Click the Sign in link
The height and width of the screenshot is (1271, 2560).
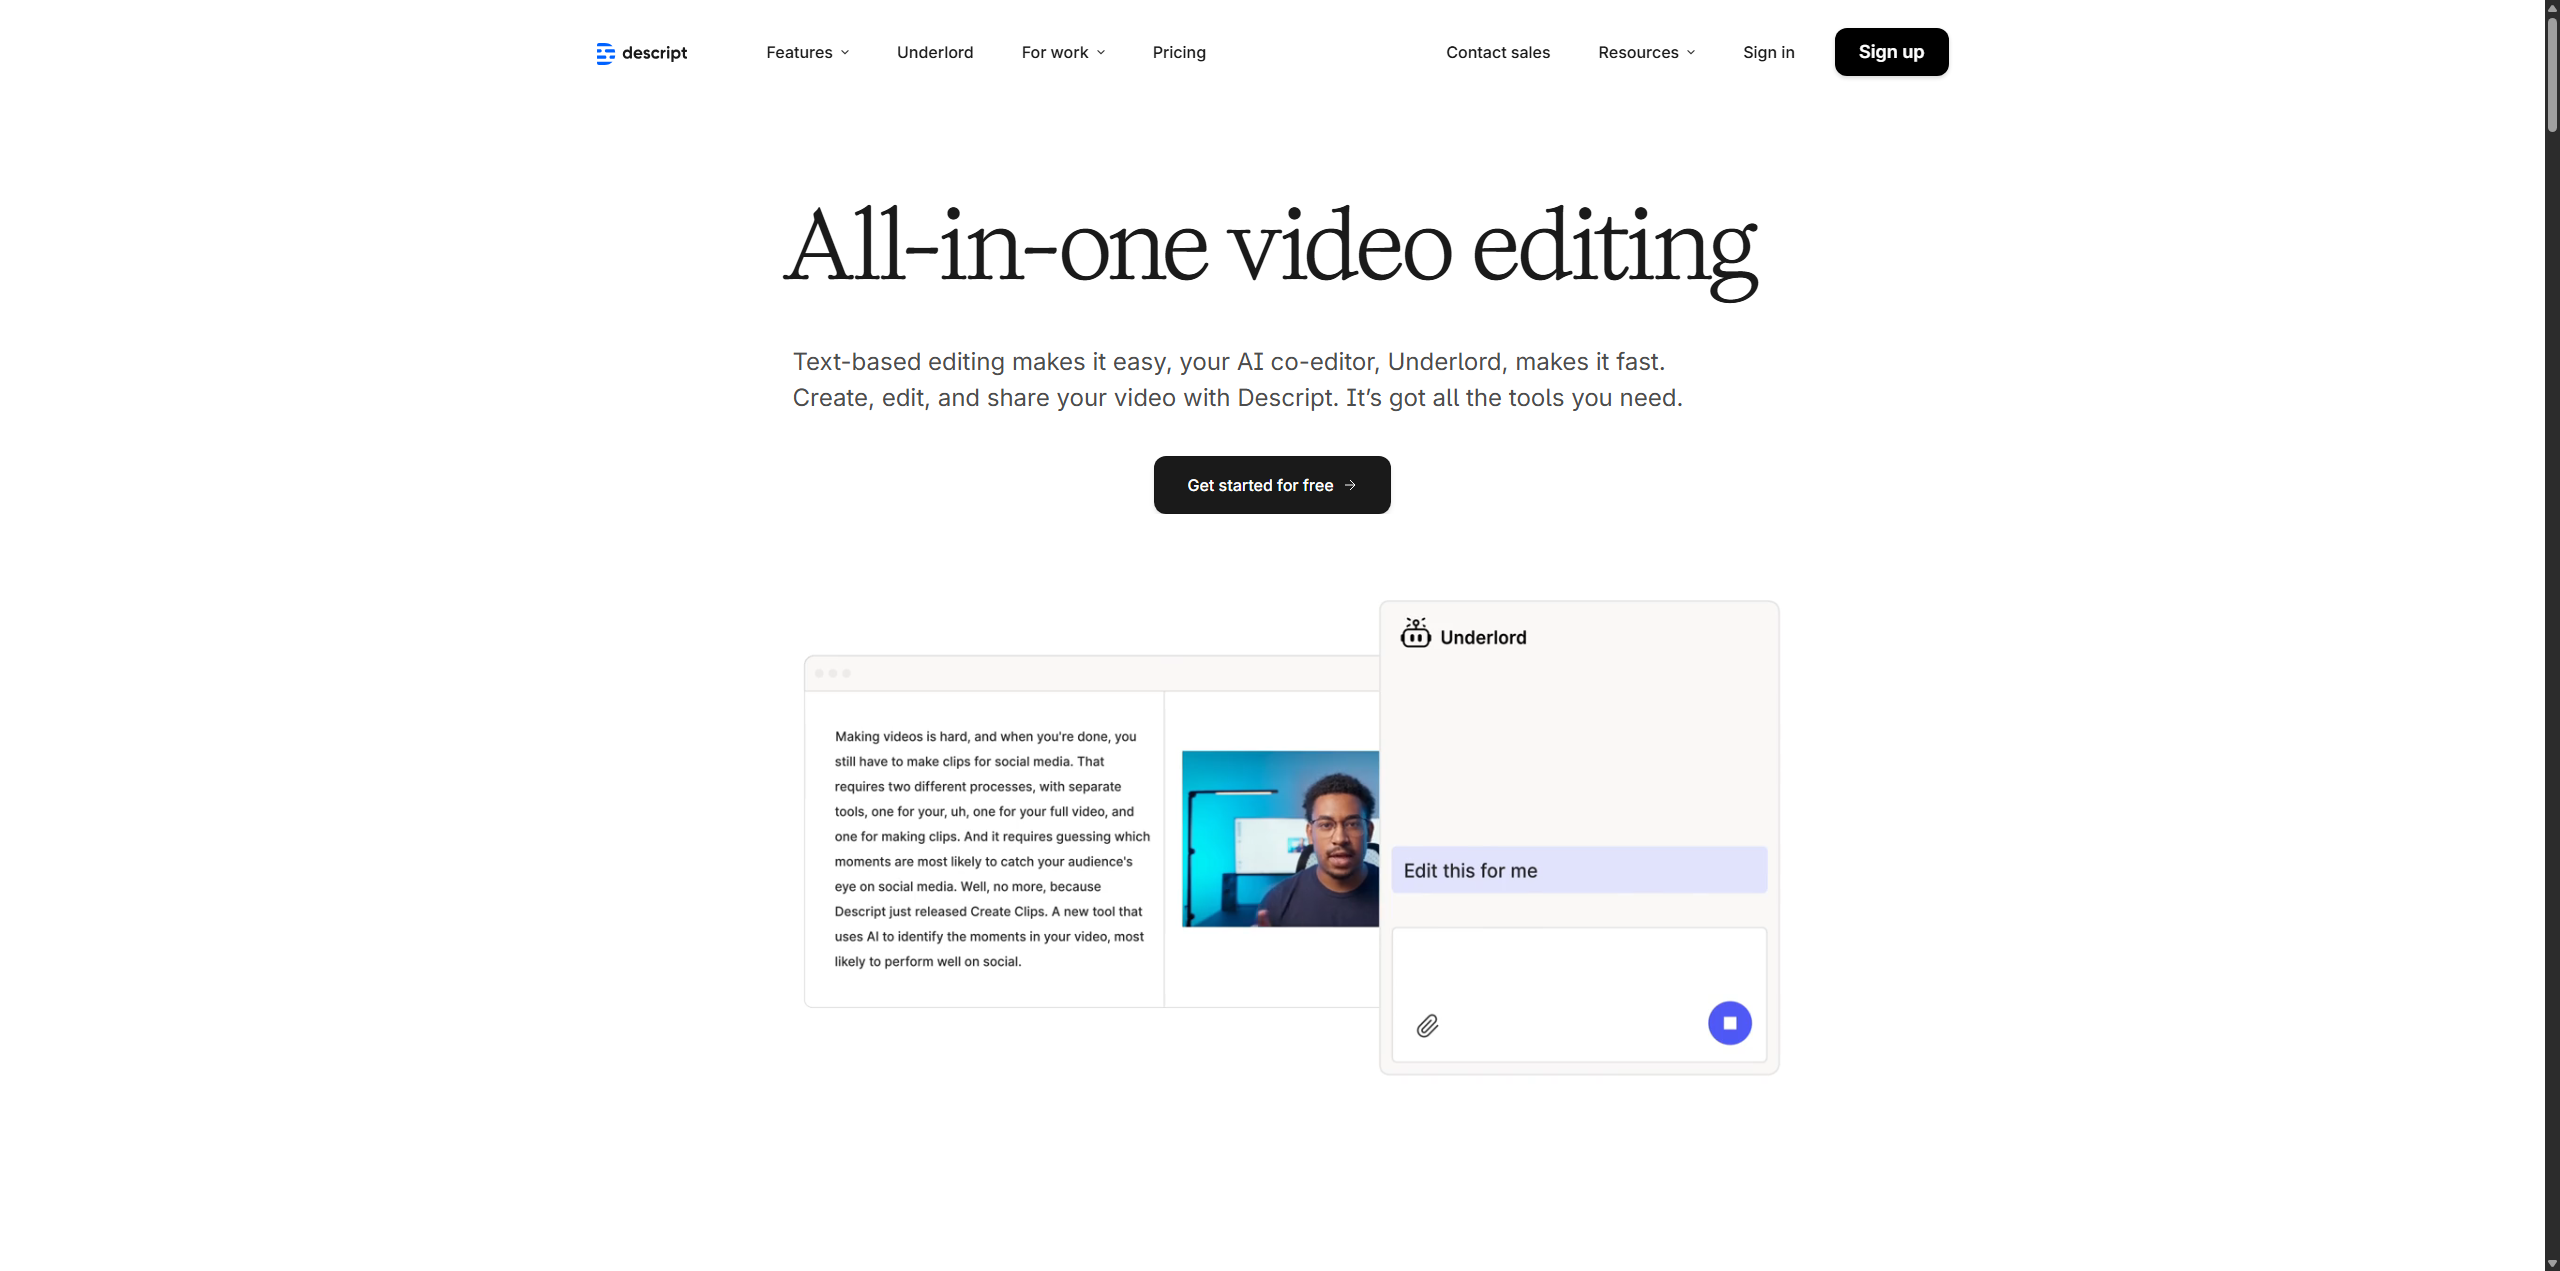click(x=1768, y=53)
